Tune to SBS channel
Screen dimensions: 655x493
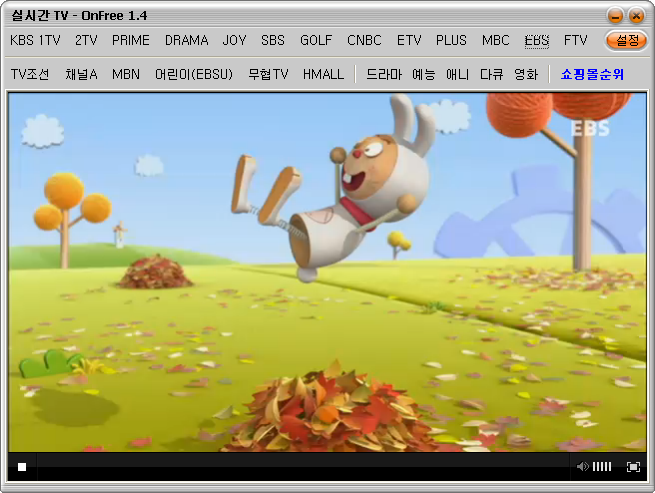[273, 40]
